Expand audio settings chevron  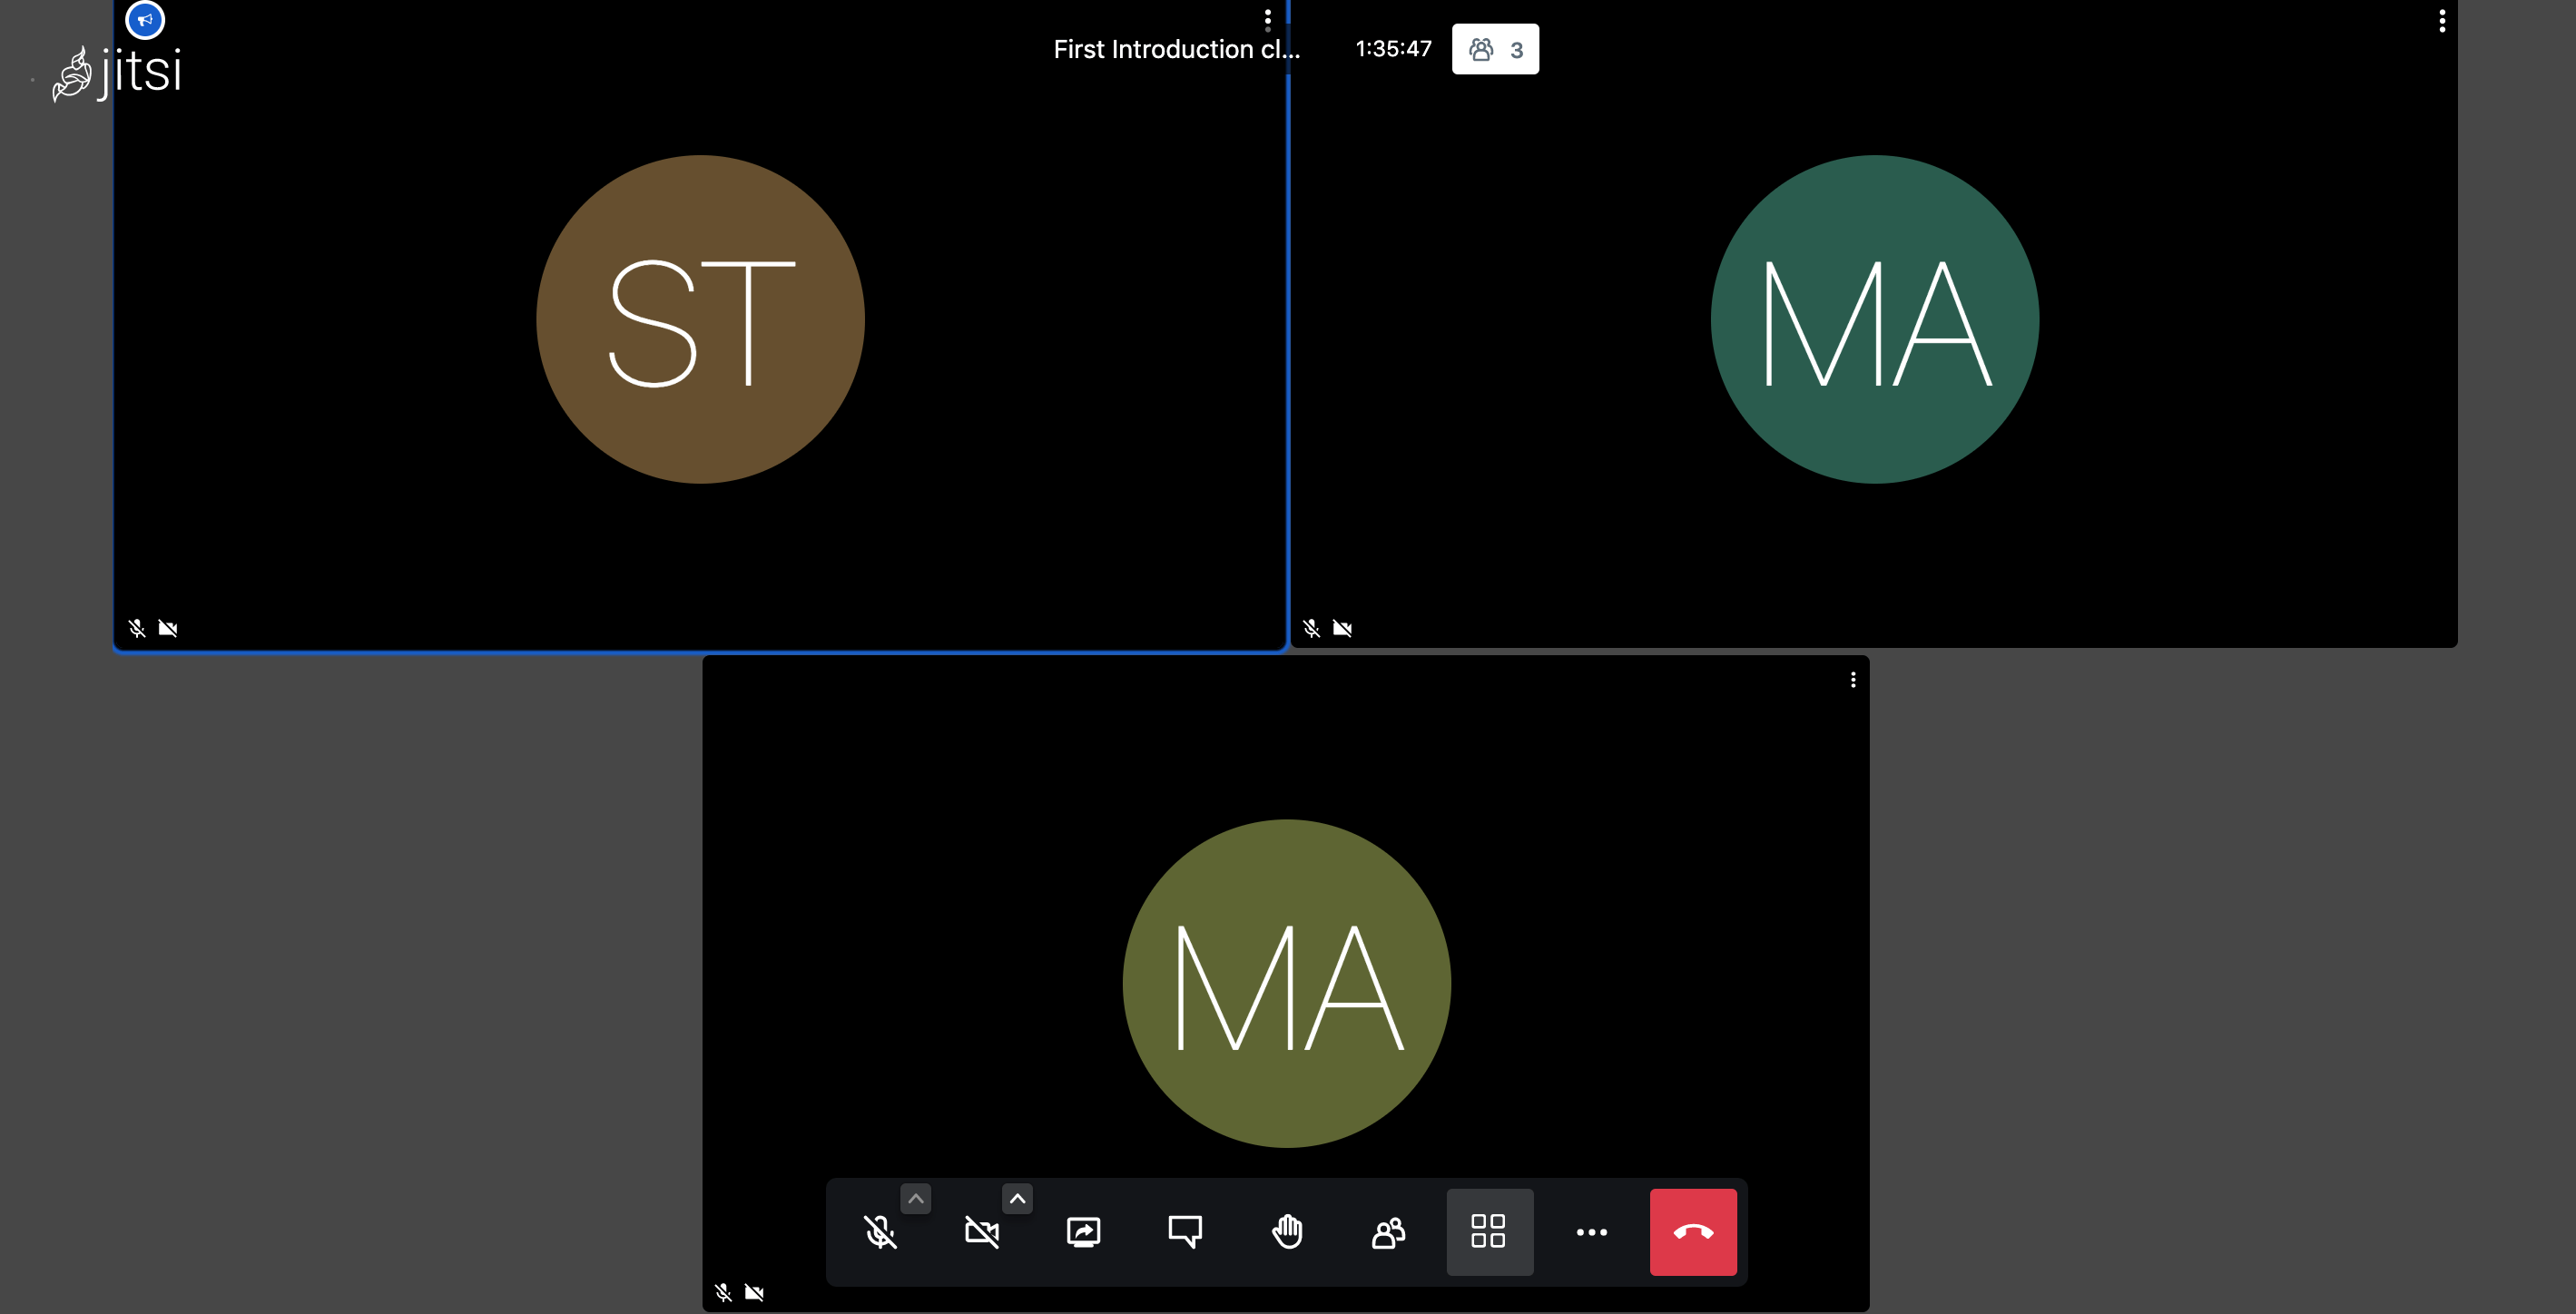point(915,1198)
